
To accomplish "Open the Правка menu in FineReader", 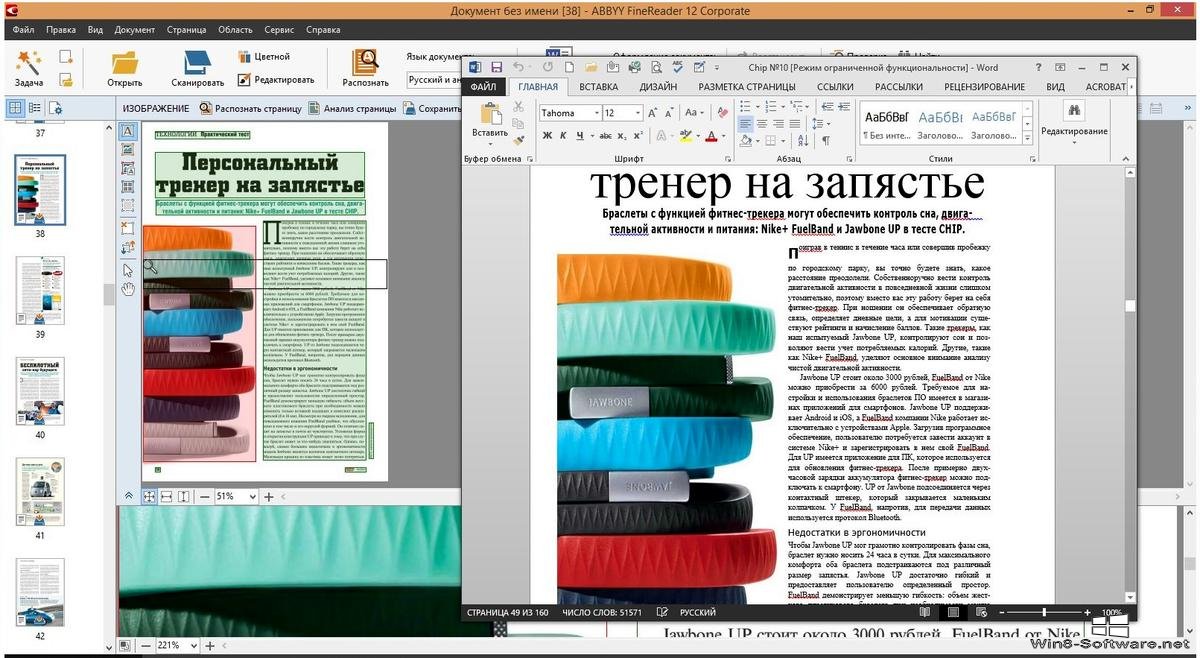I will coord(61,30).
